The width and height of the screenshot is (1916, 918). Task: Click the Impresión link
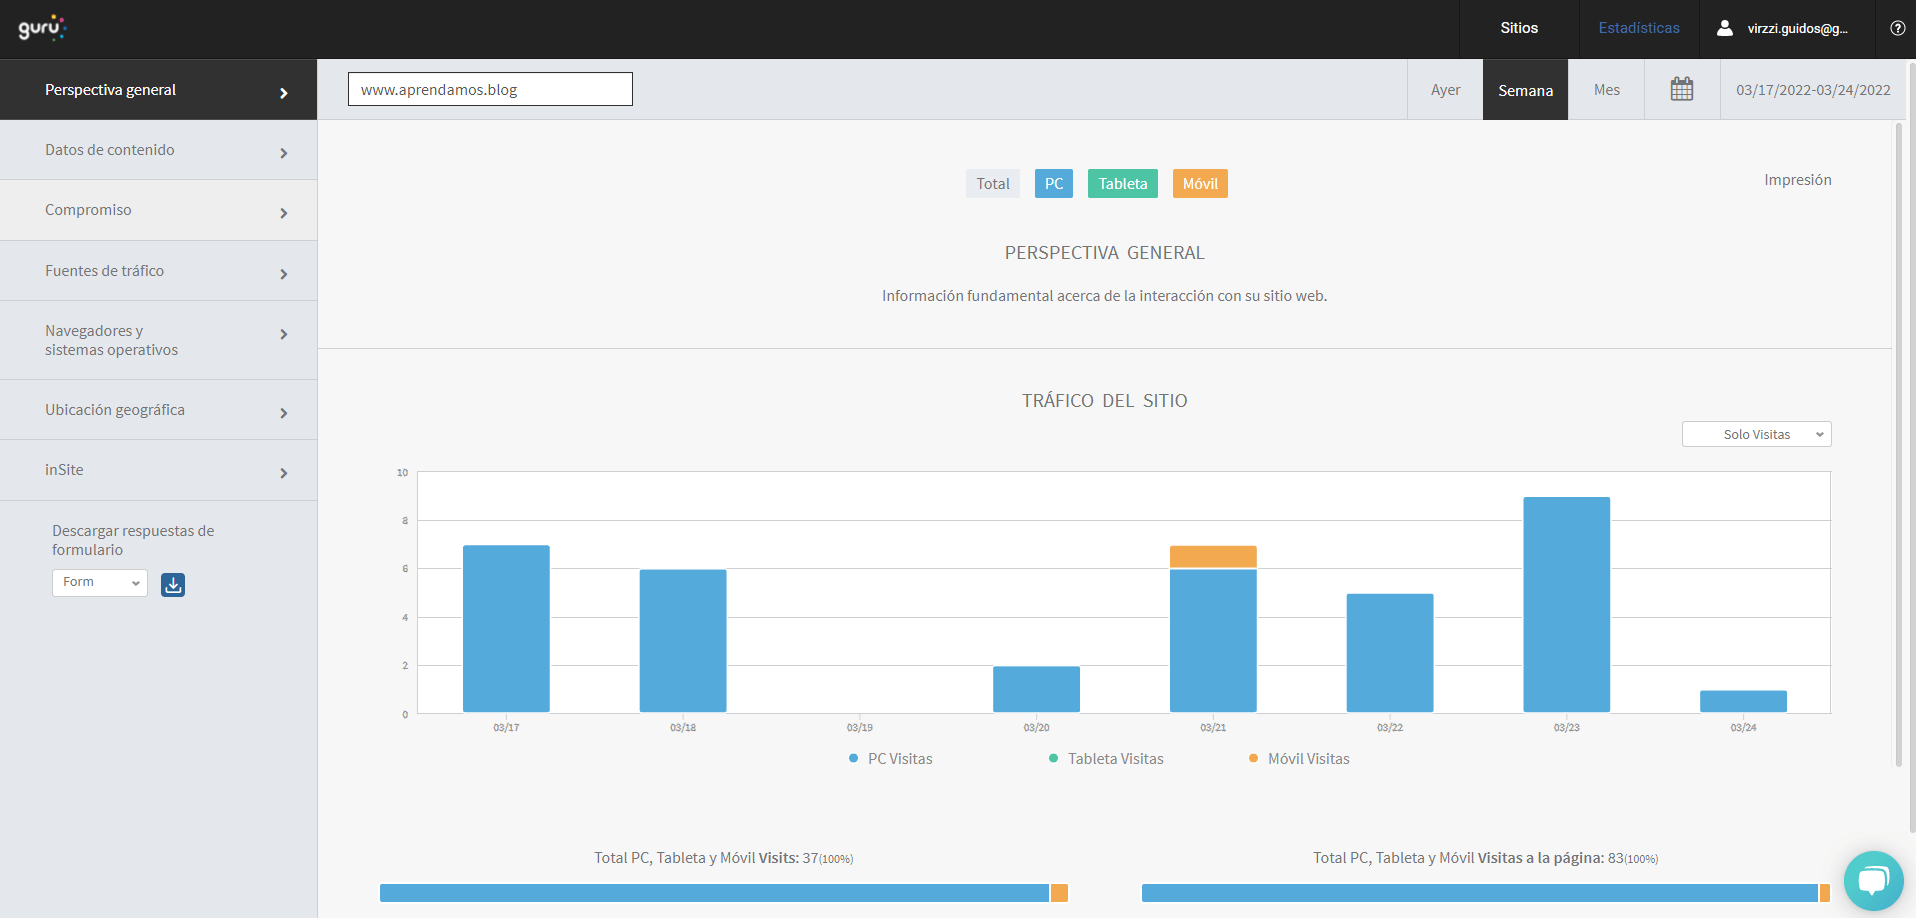(1797, 180)
